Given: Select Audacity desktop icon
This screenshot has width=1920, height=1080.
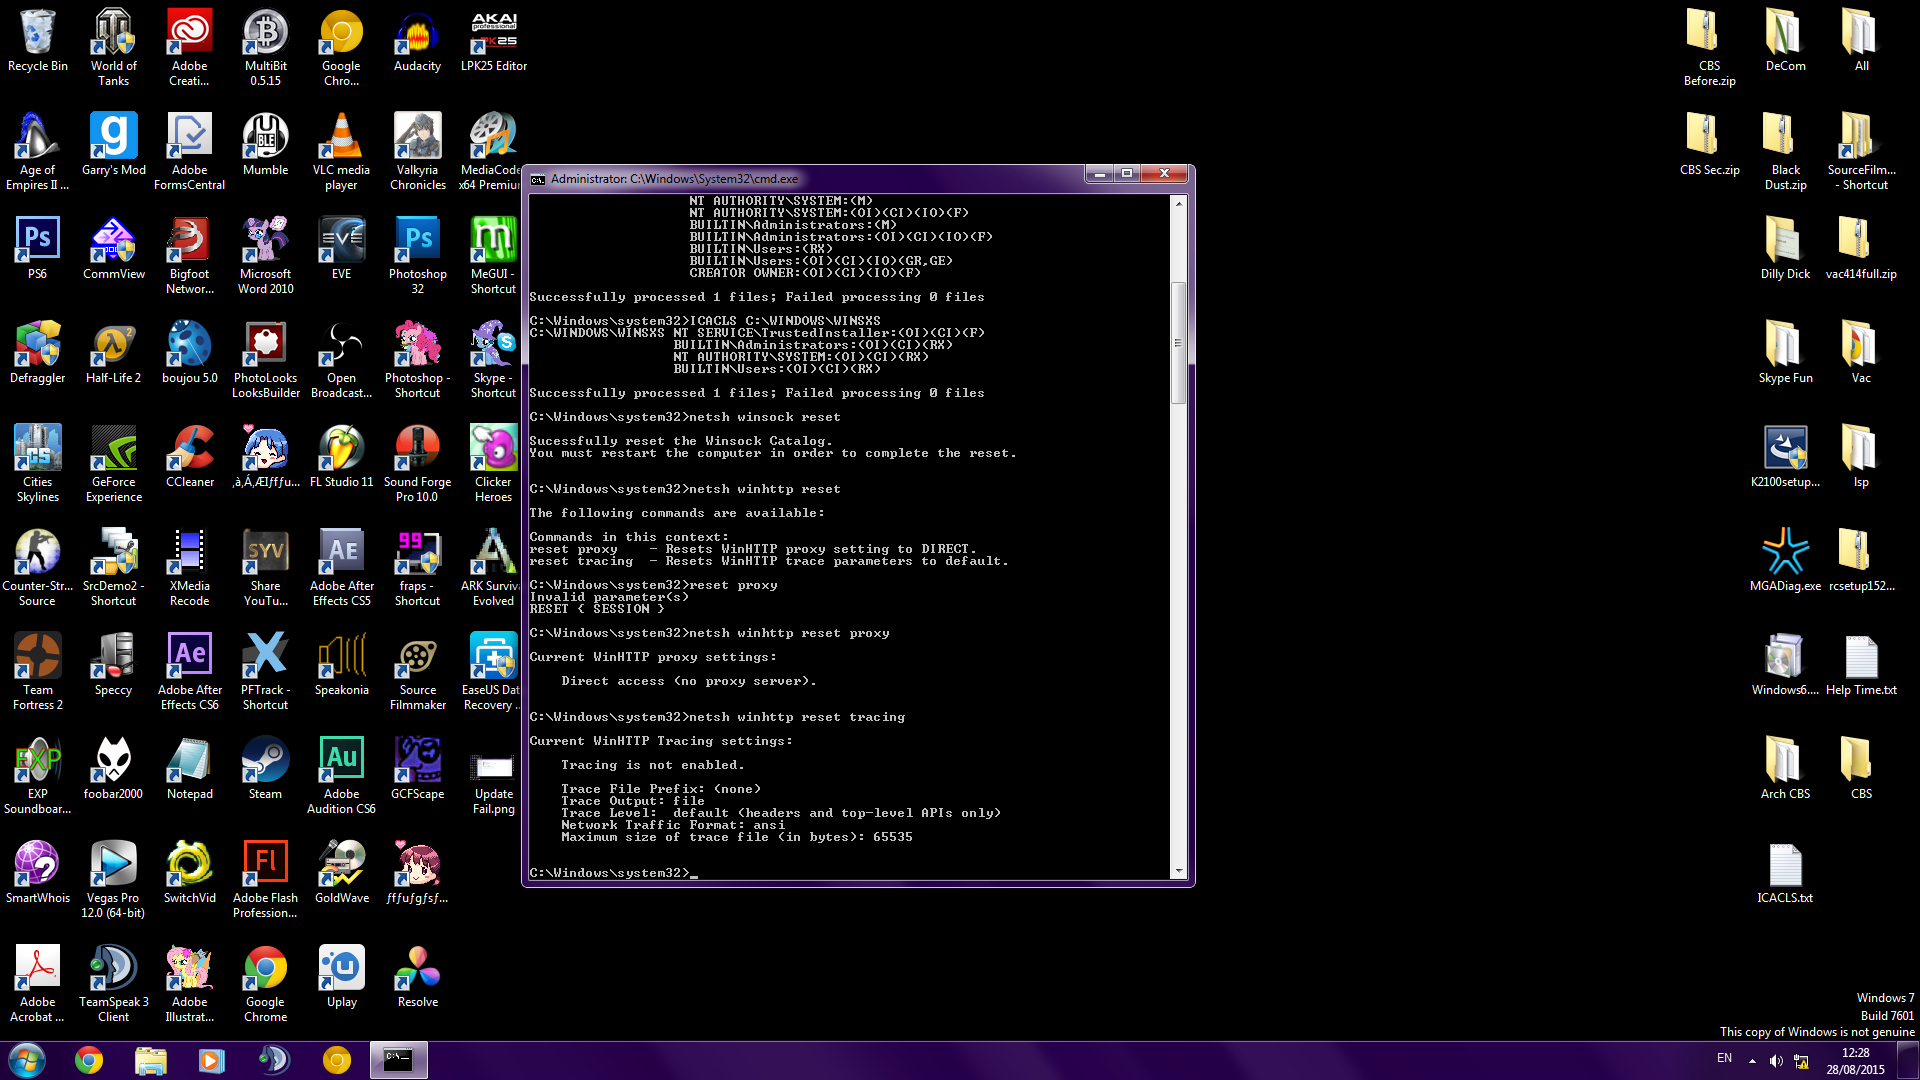Looking at the screenshot, I should click(x=417, y=41).
